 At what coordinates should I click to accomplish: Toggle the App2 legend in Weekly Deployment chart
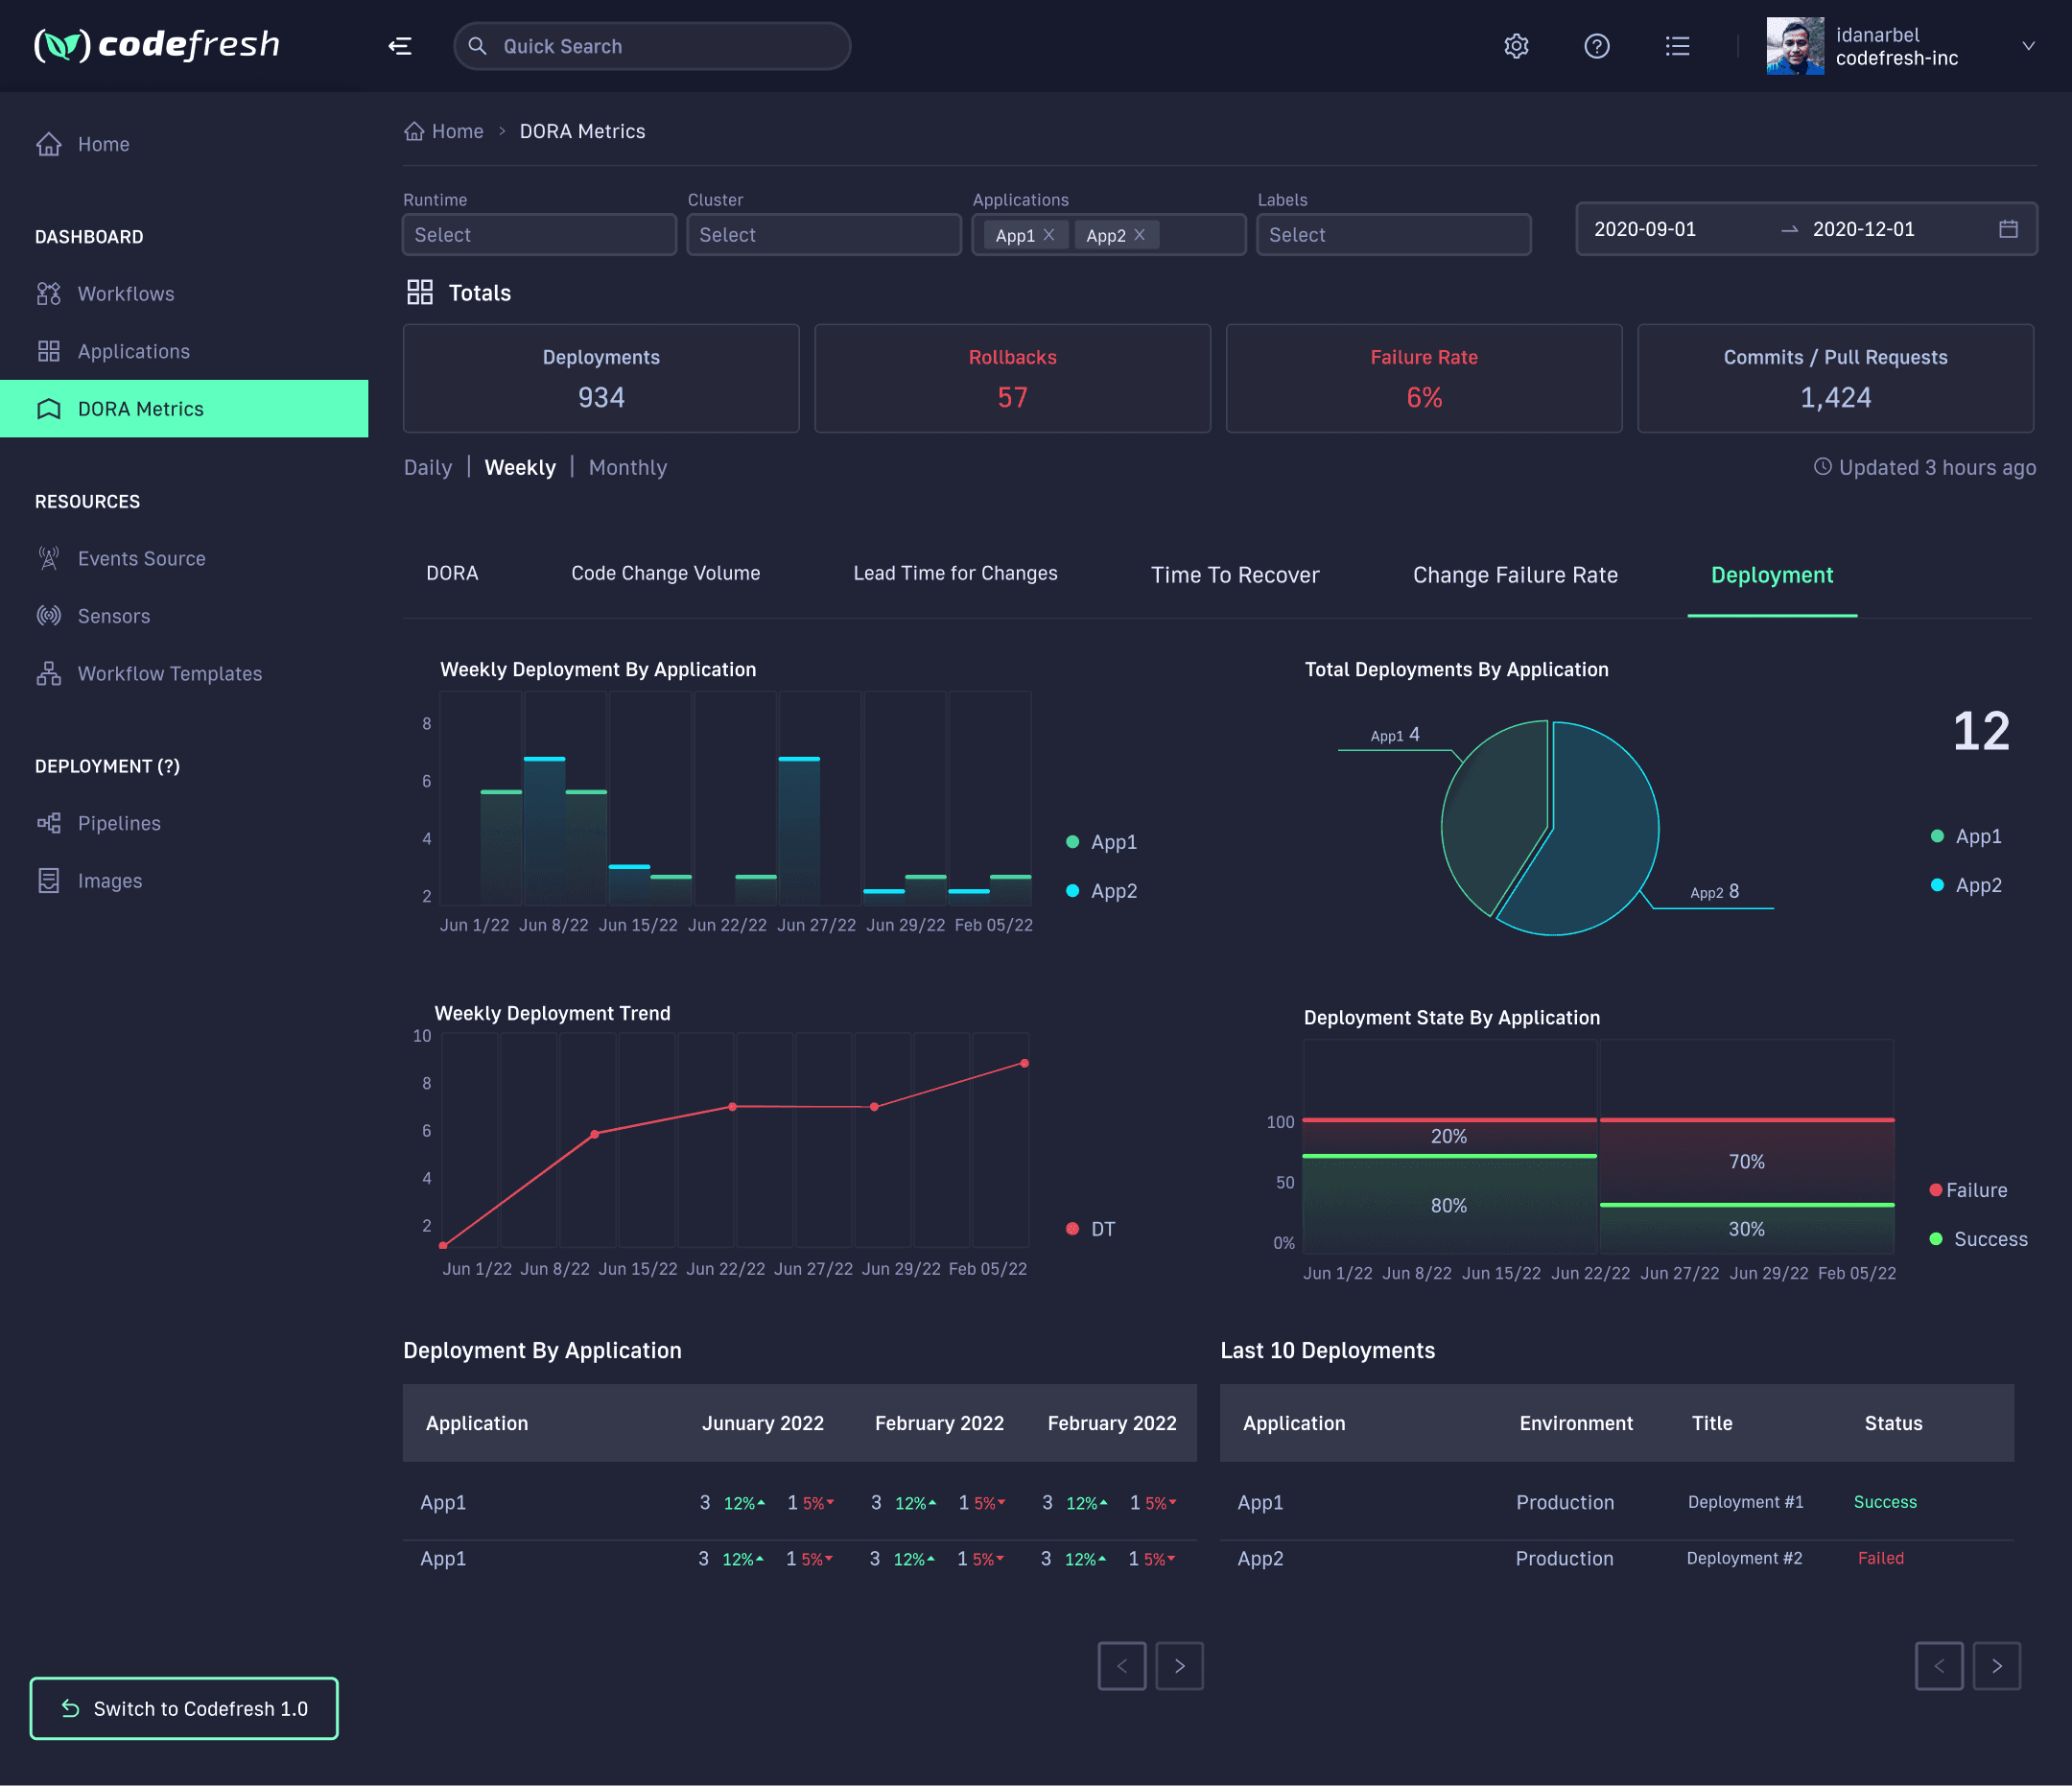1112,890
